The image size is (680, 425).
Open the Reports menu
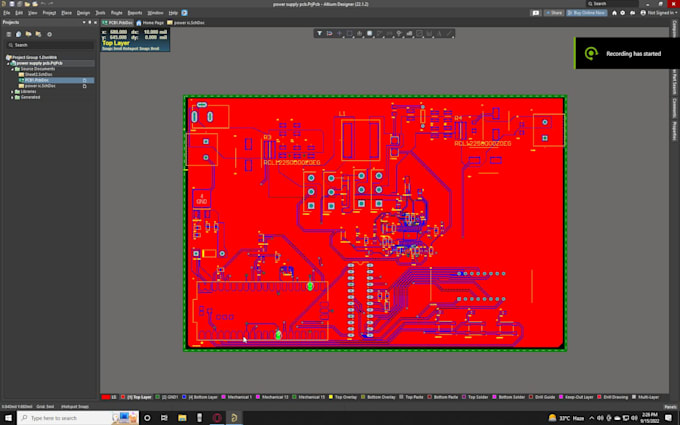click(x=135, y=13)
